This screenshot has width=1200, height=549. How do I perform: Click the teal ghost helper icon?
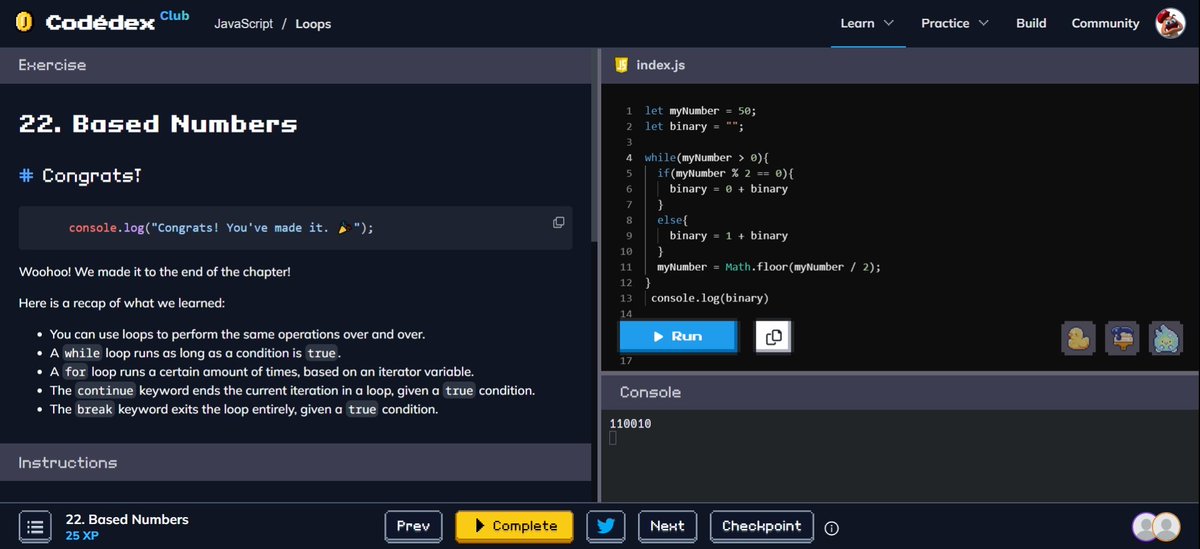point(1165,338)
